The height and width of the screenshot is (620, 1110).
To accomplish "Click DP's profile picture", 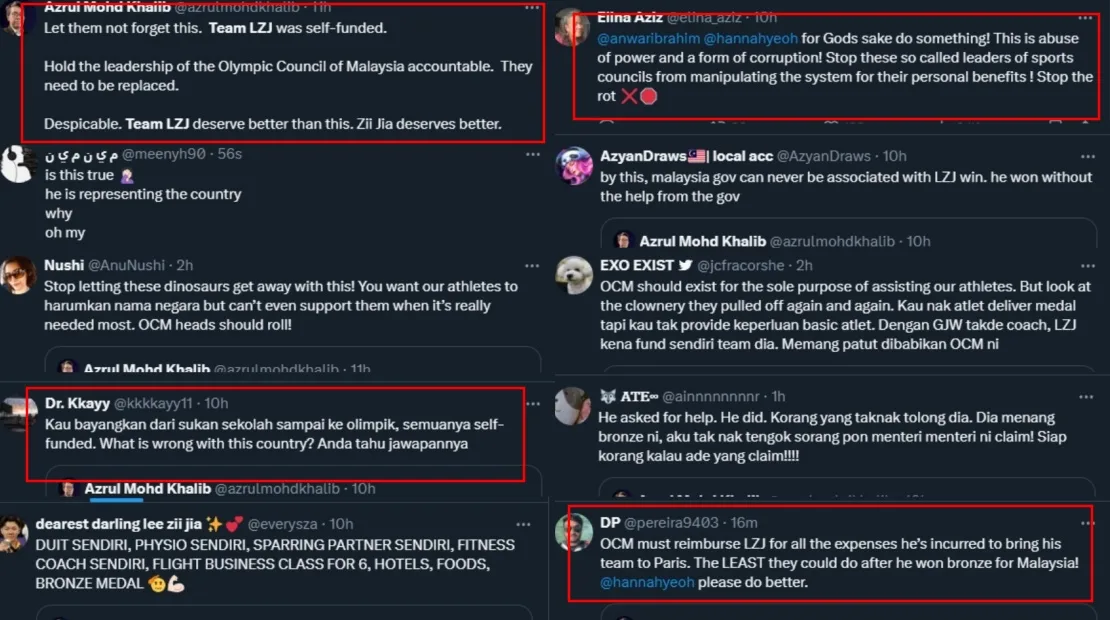I will [574, 532].
